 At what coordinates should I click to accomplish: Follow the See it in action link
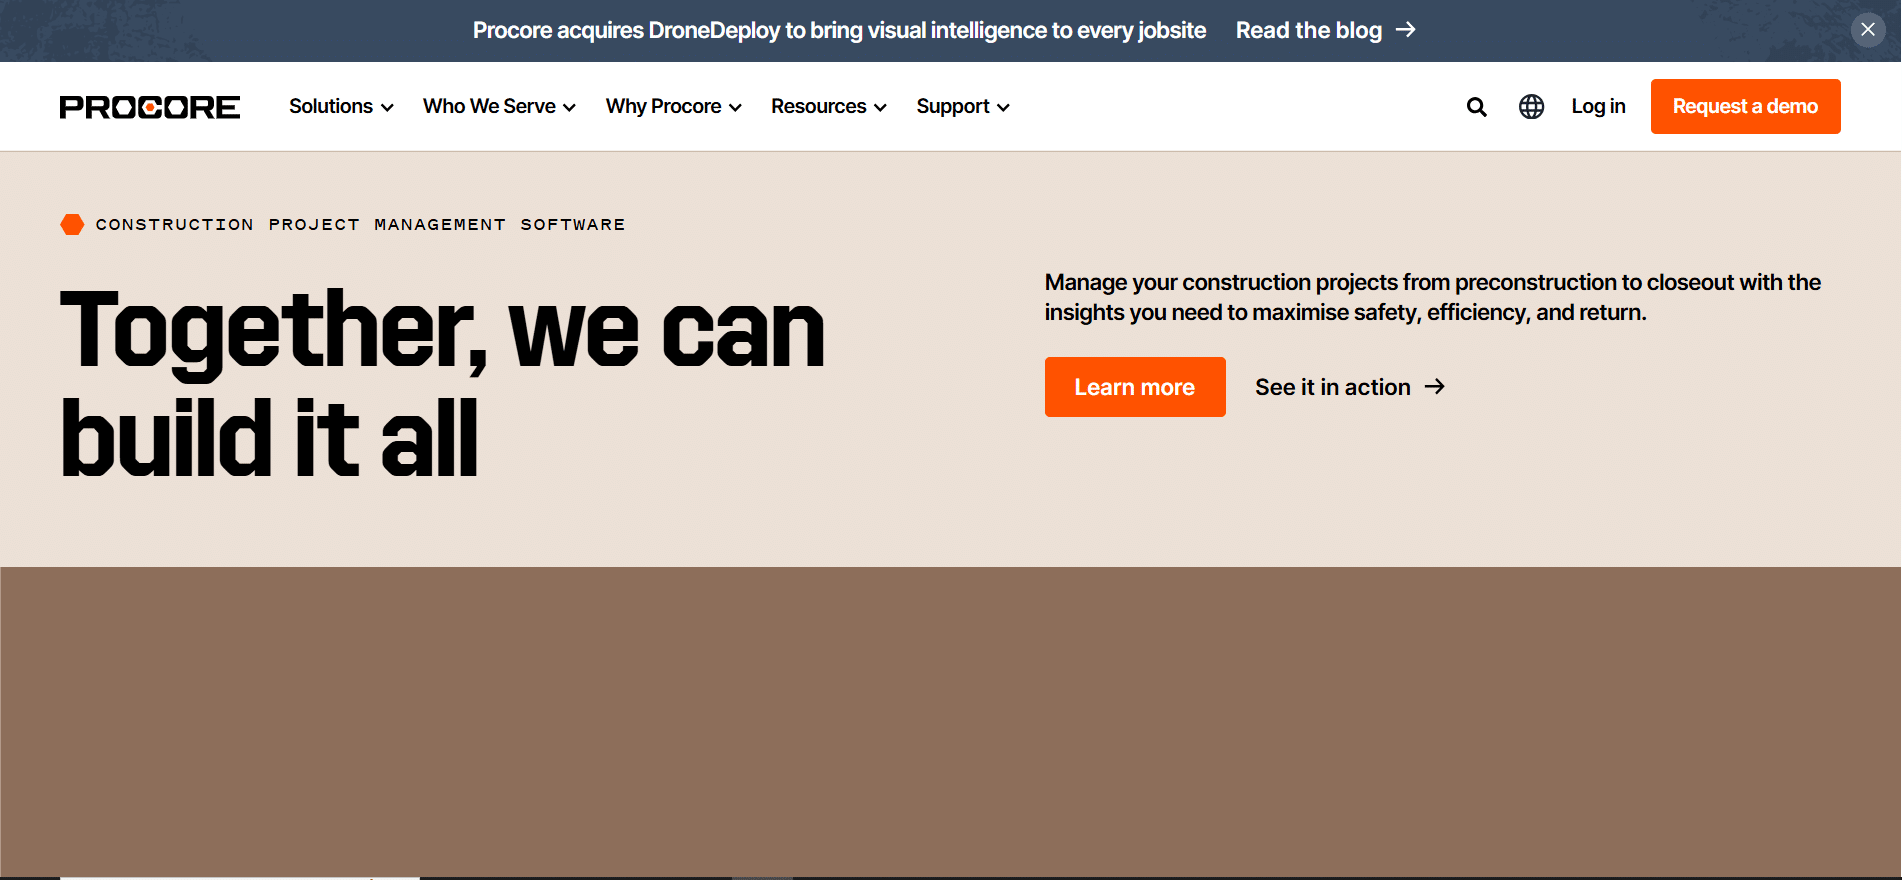pos(1349,387)
